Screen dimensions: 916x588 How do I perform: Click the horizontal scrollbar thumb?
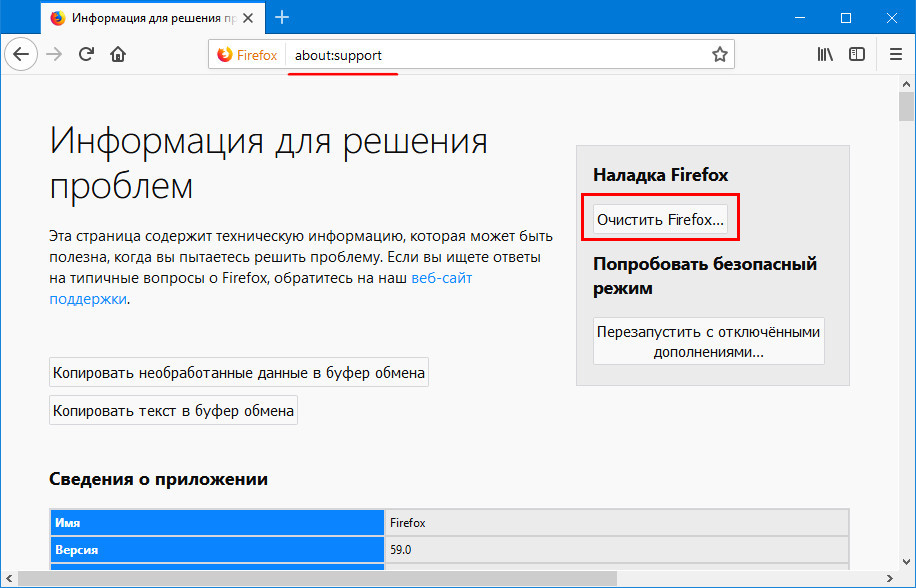coord(317,578)
